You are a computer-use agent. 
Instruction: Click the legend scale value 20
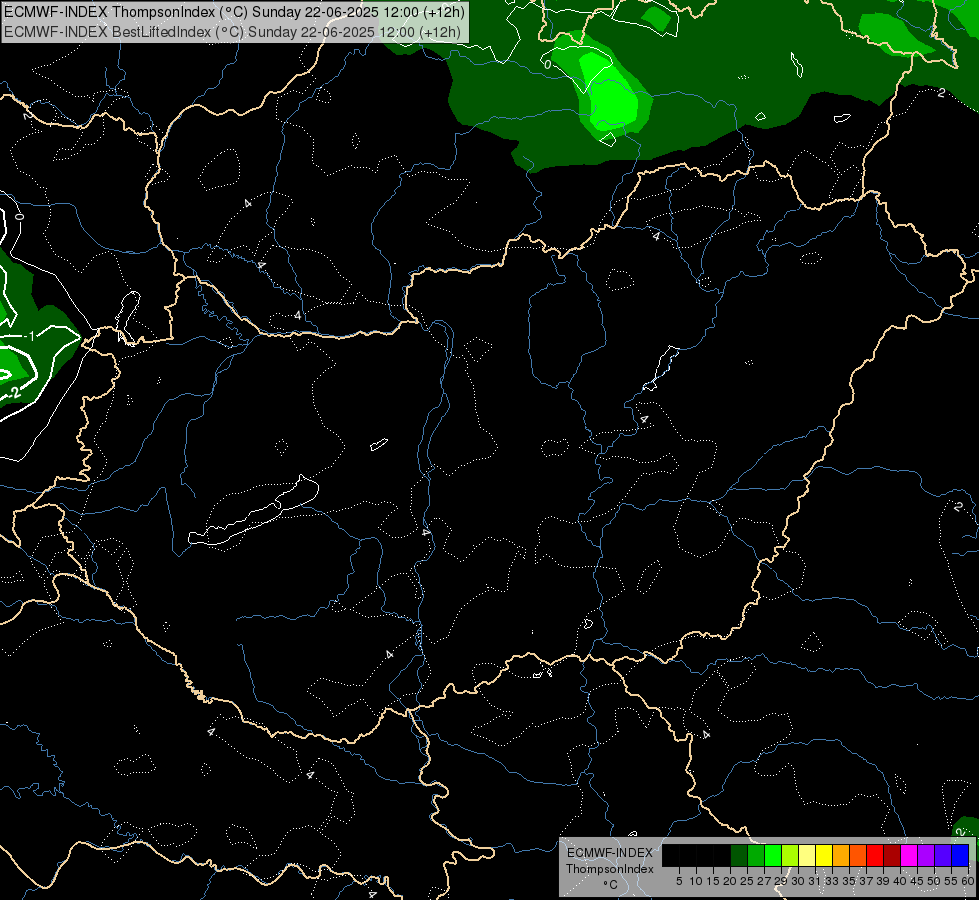(731, 881)
